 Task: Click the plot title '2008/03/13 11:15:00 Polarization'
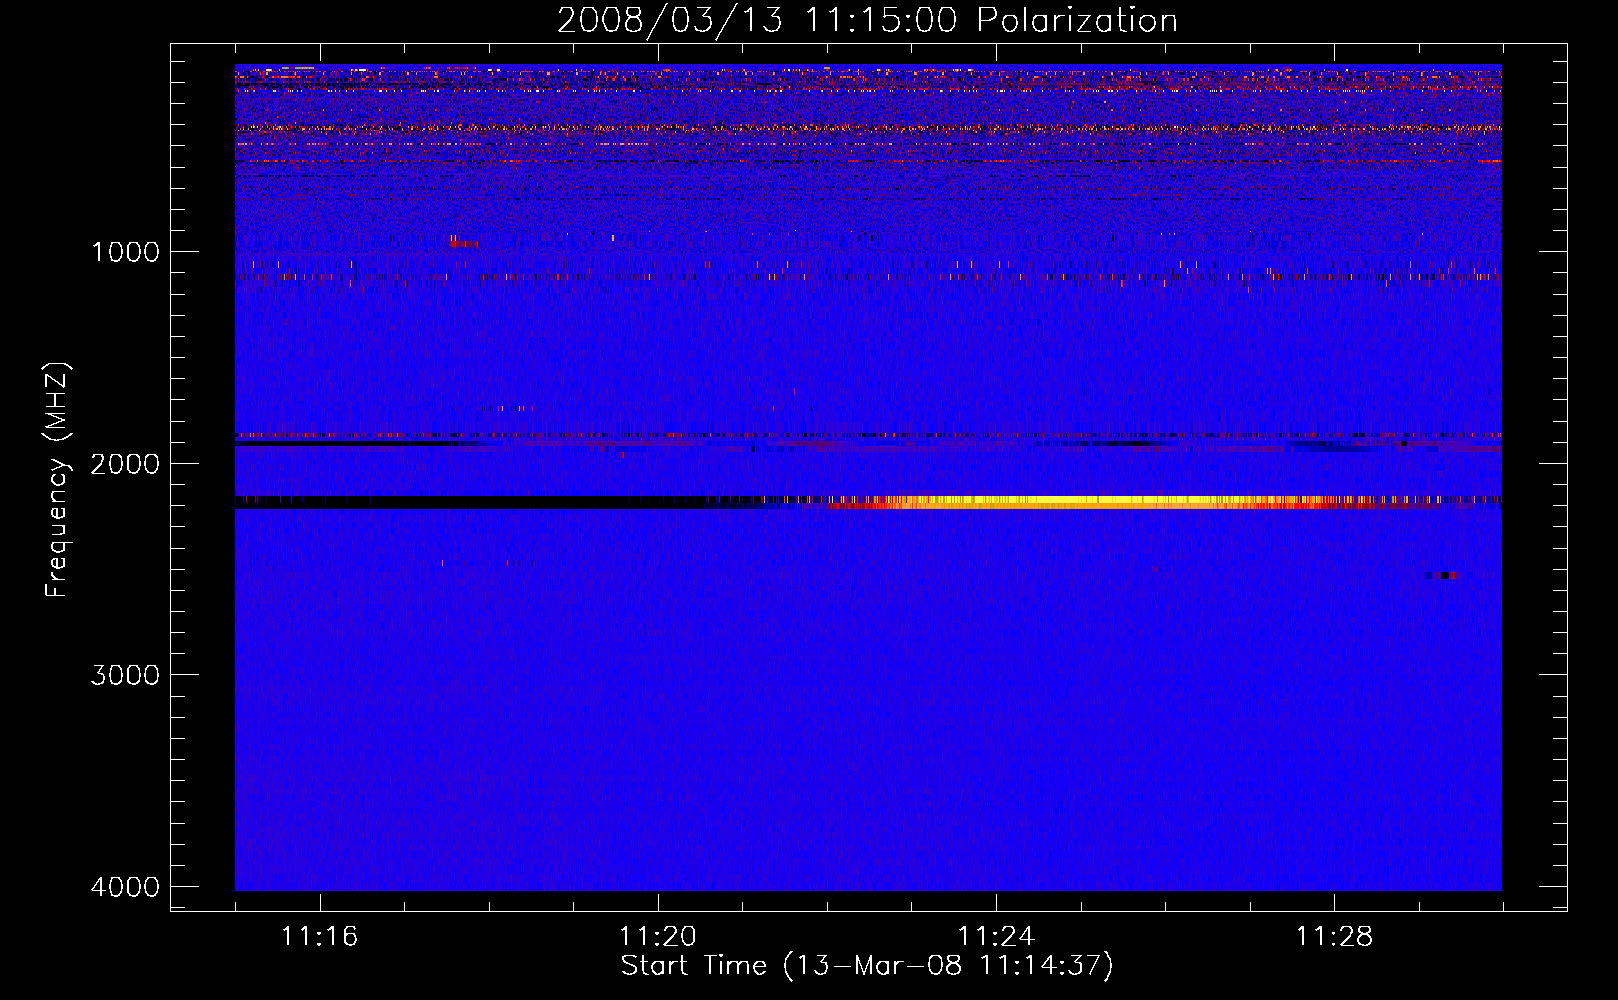(867, 21)
